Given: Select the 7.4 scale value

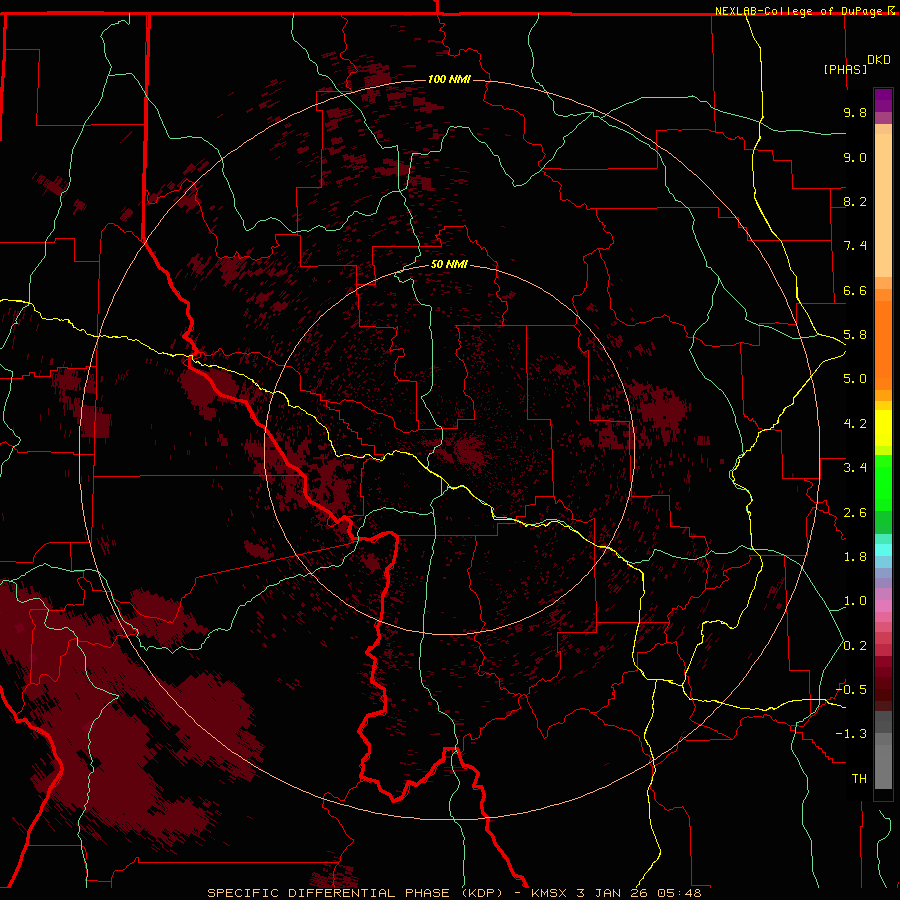Looking at the screenshot, I should pos(855,246).
